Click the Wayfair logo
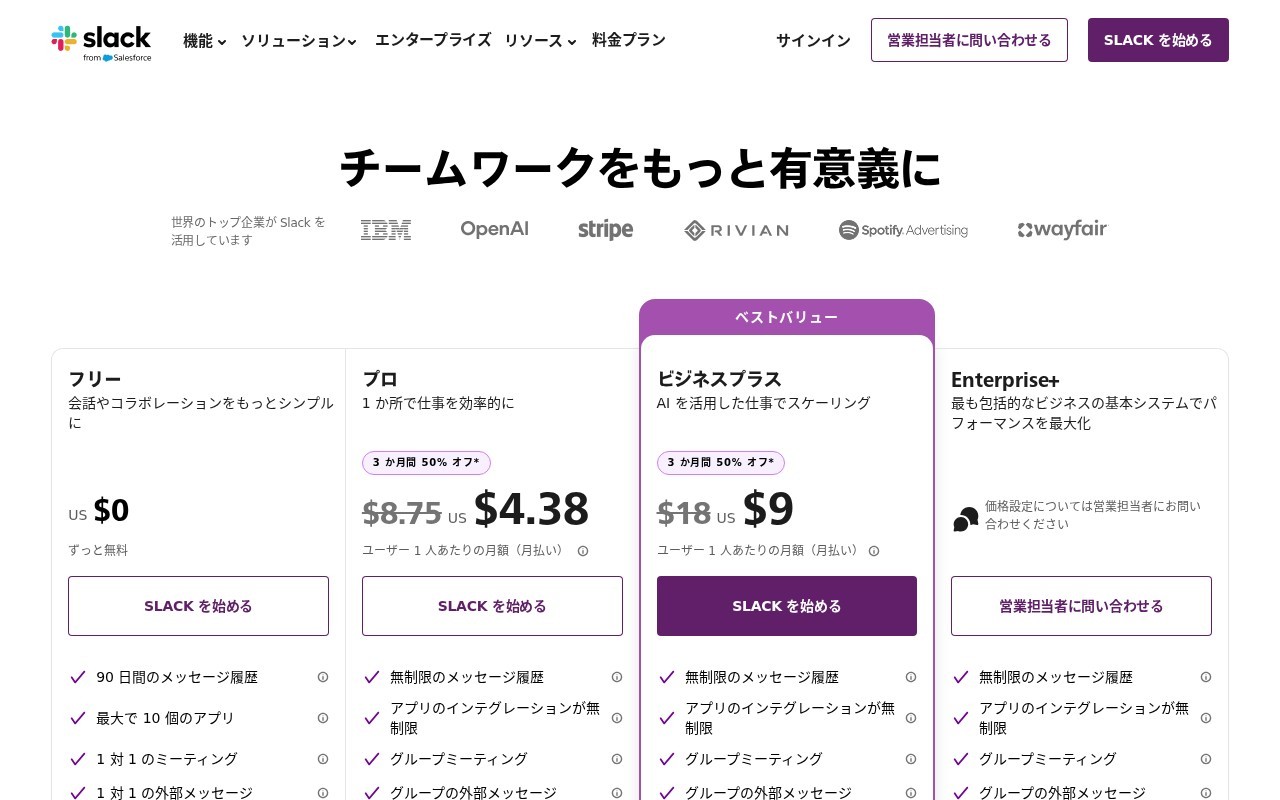1280x800 pixels. tap(1062, 230)
